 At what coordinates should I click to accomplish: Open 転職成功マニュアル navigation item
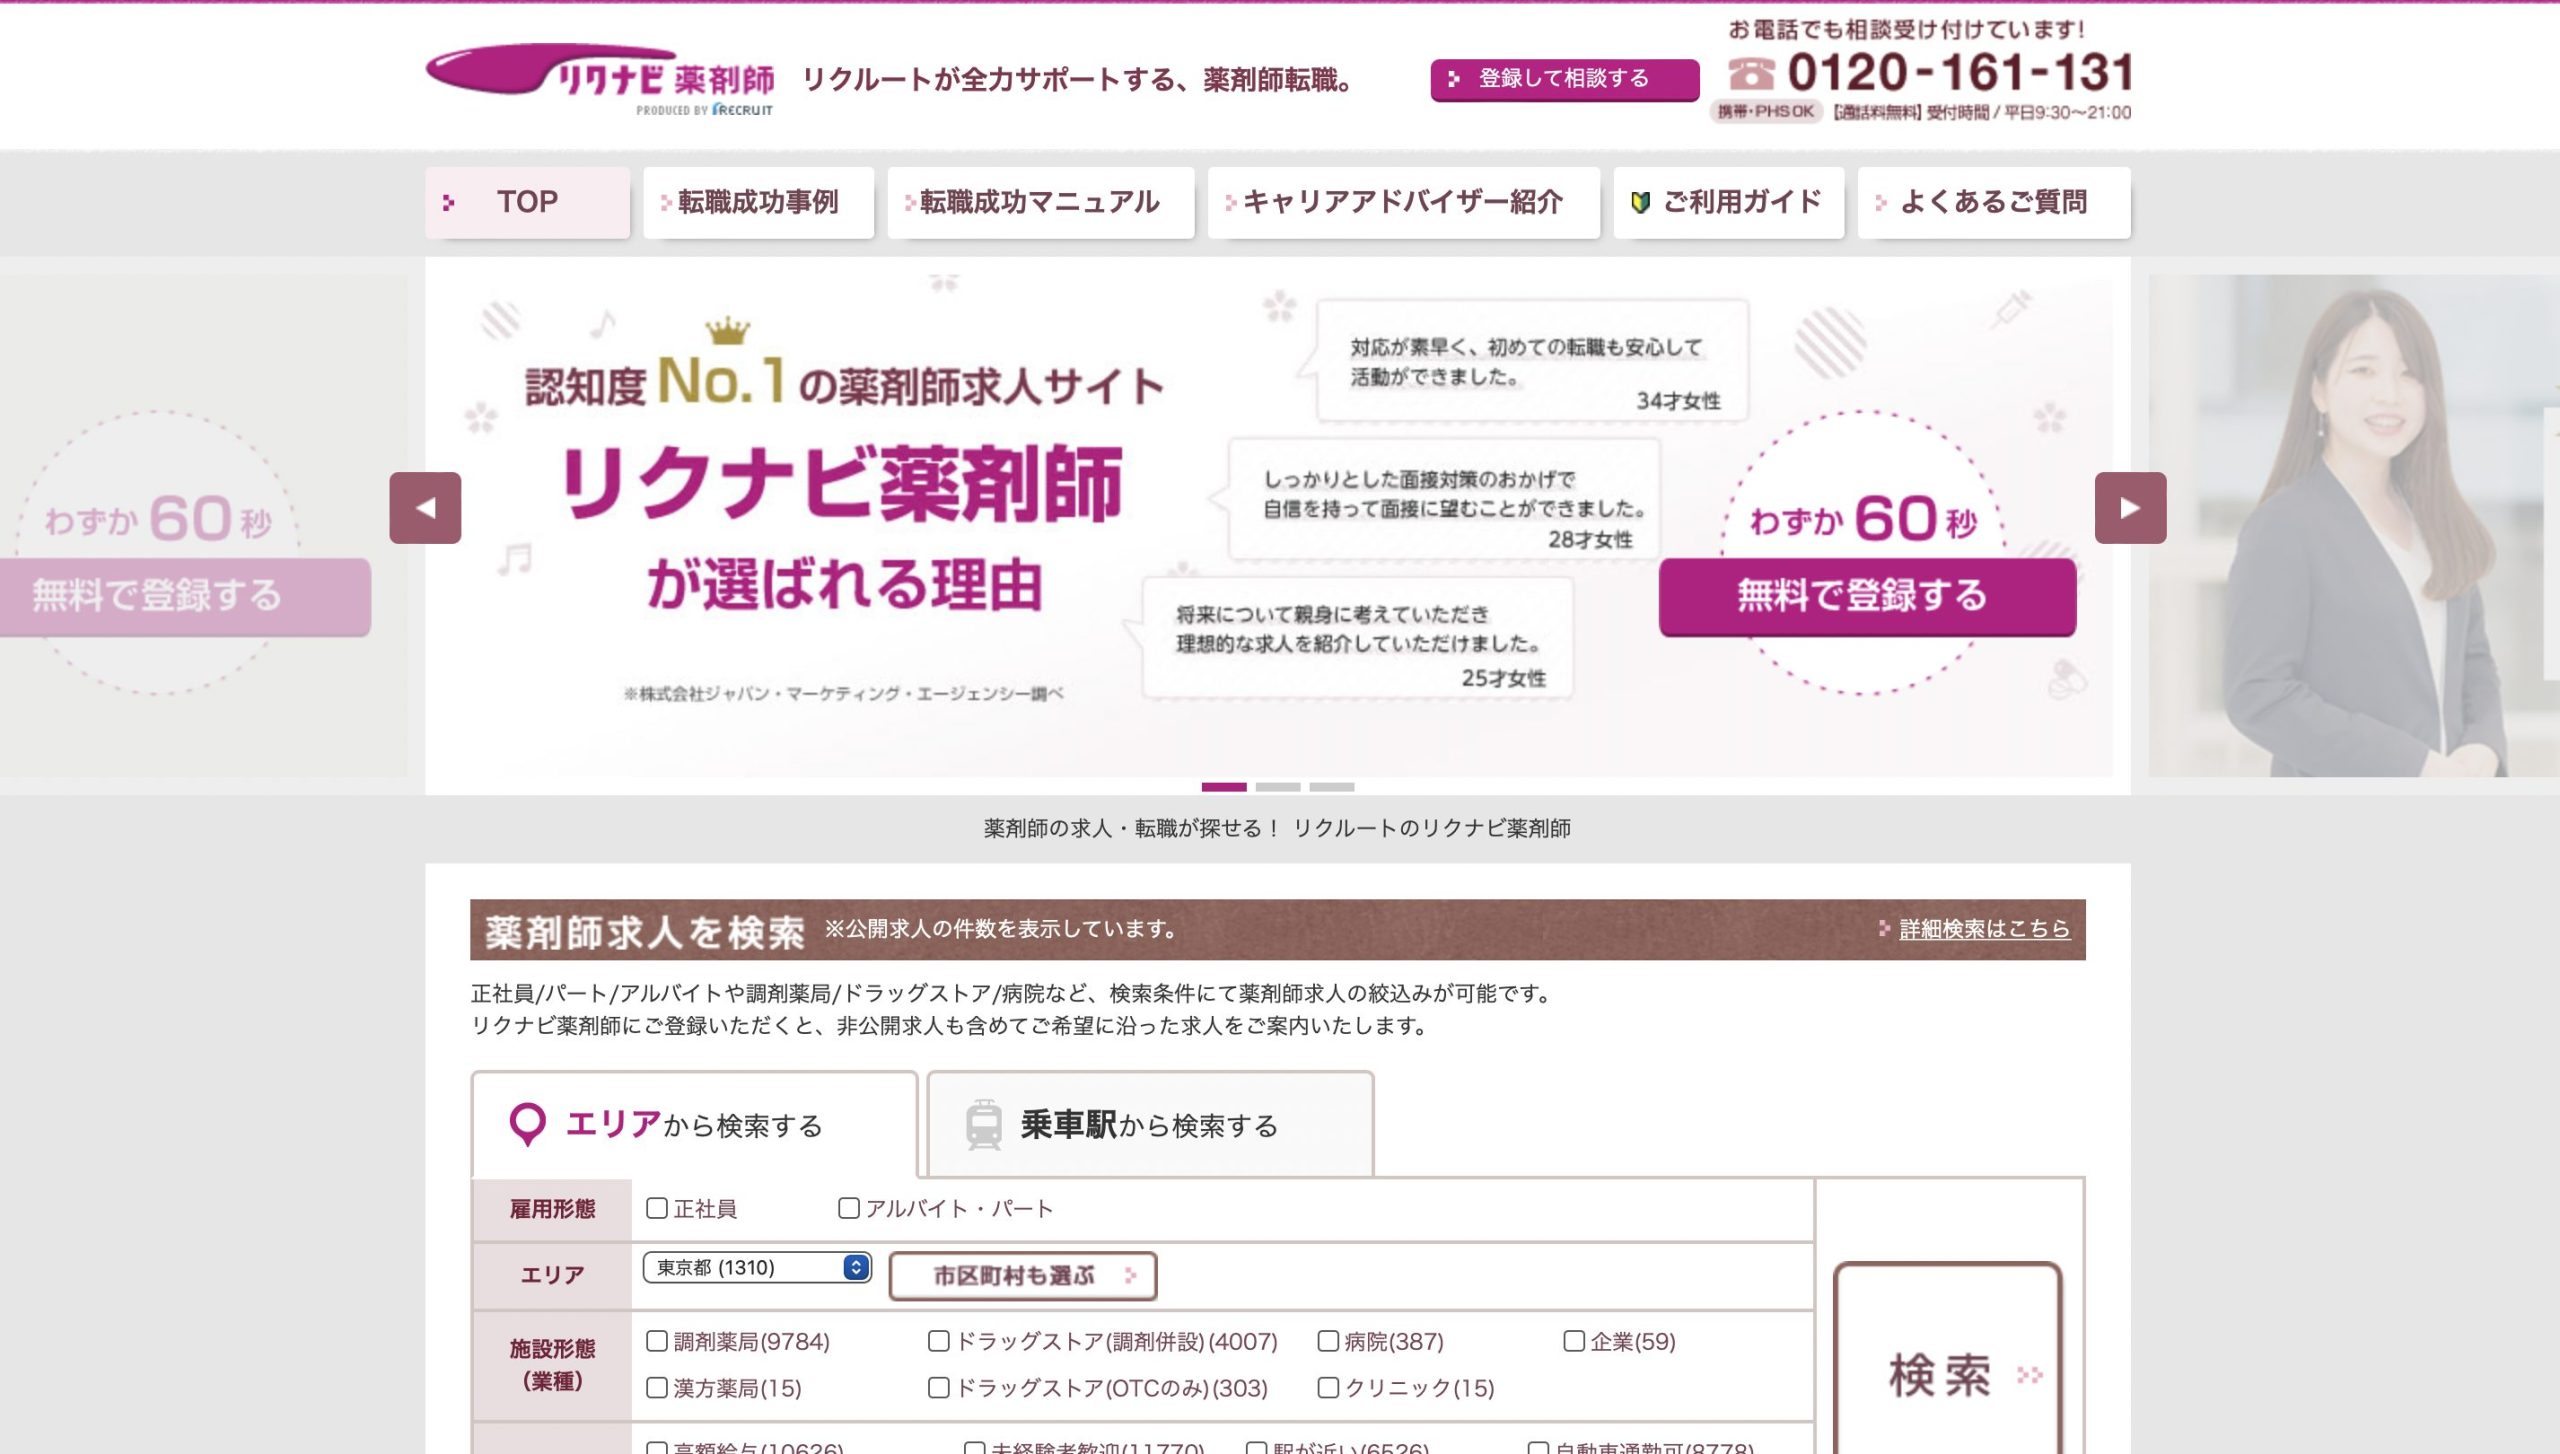(x=1040, y=202)
